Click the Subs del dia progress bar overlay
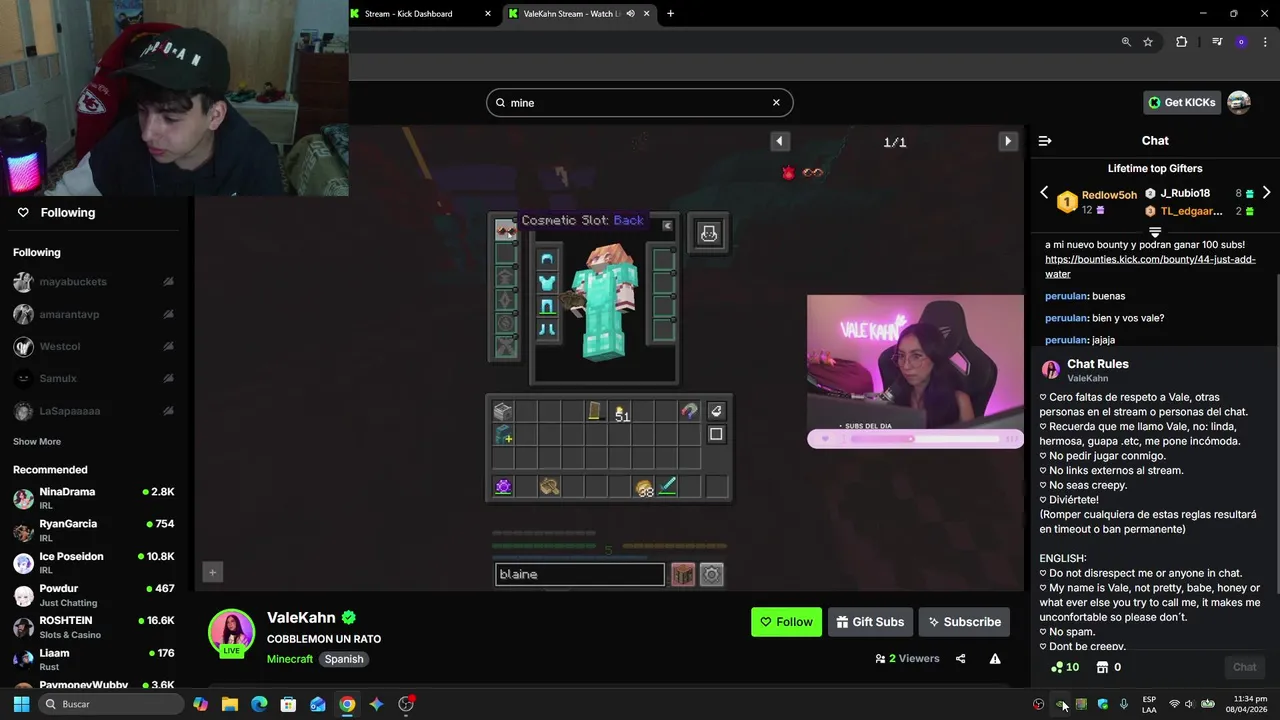 (915, 438)
